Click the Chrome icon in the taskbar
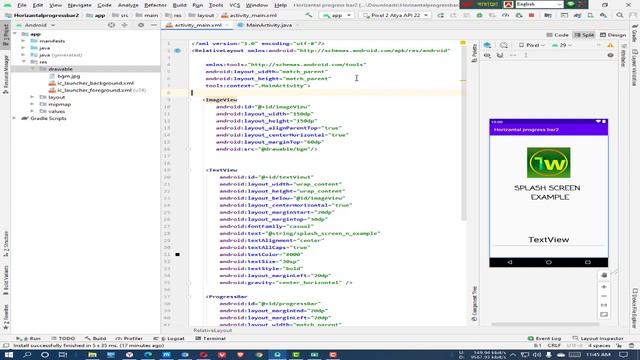The width and height of the screenshot is (640, 360). pyautogui.click(x=259, y=354)
